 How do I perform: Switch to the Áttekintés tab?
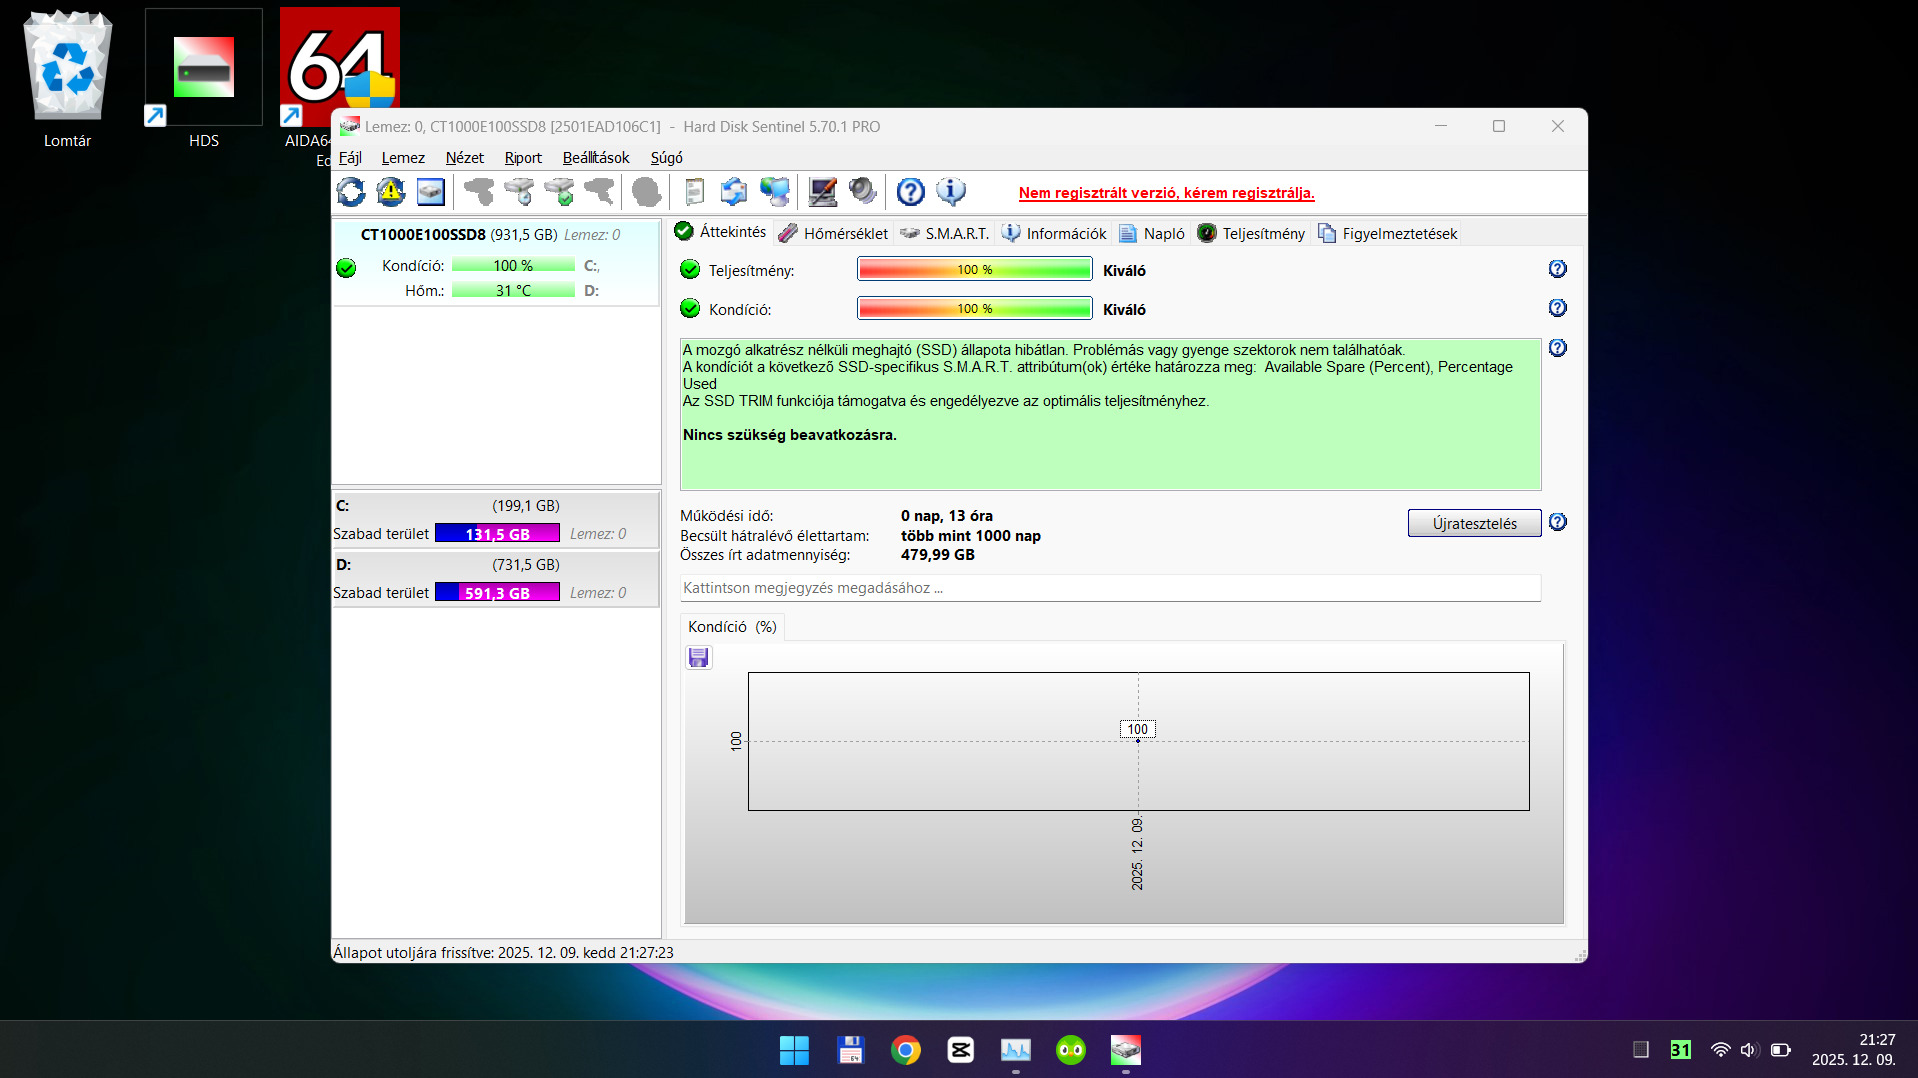coord(721,232)
